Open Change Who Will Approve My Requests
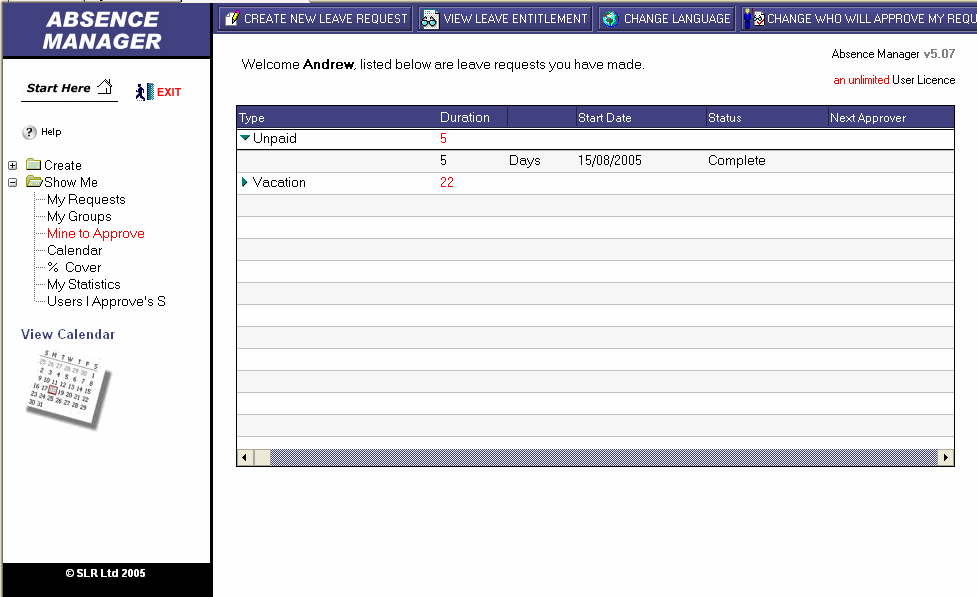Screen dimensions: 977x597 click(859, 19)
